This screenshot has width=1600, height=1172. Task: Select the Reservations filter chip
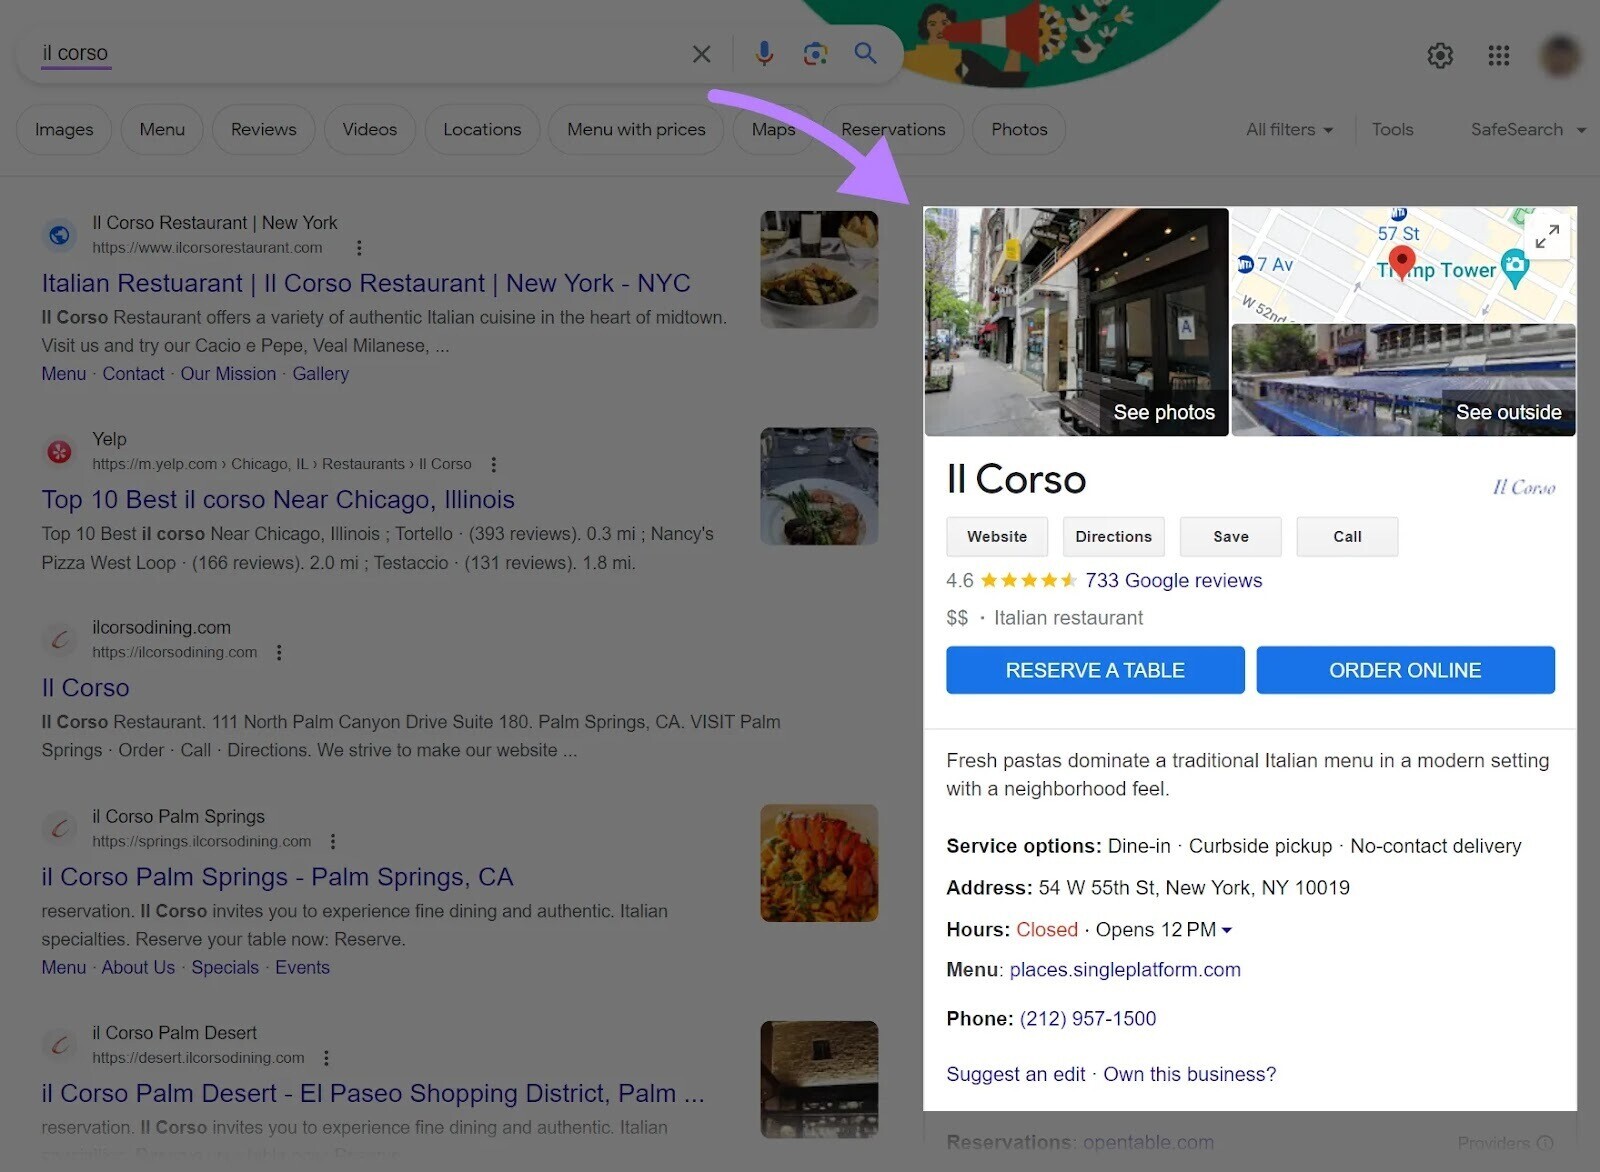[893, 129]
